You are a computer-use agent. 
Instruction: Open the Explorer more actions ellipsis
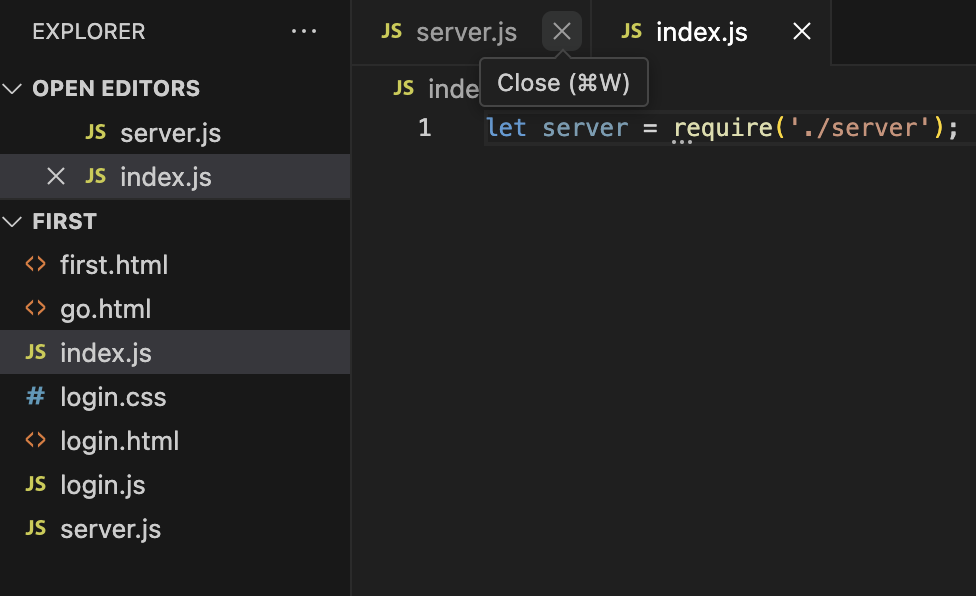[x=304, y=32]
